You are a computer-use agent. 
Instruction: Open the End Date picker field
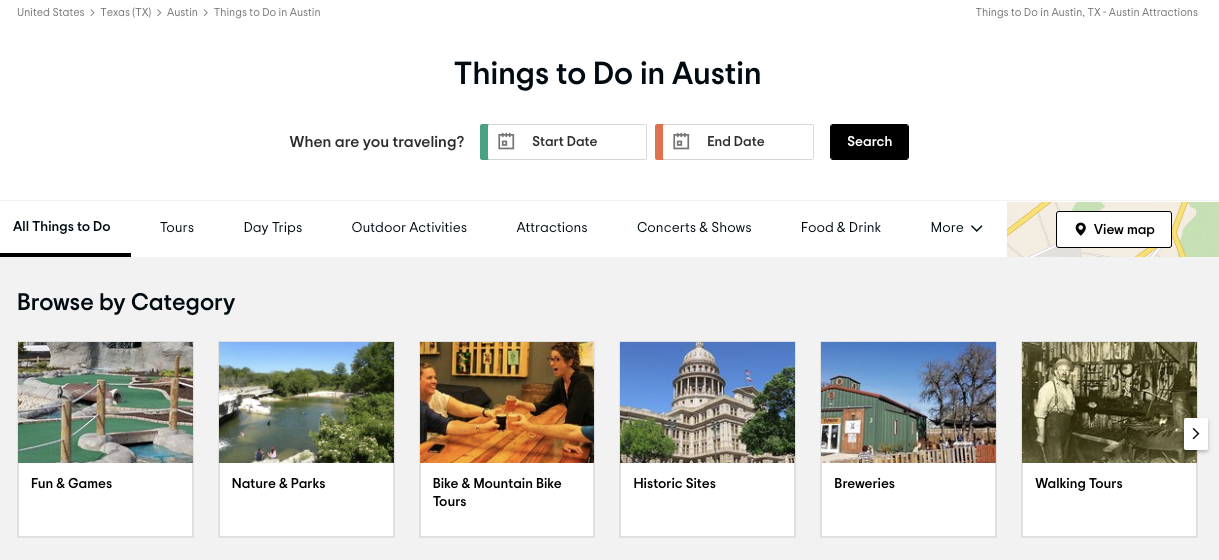[x=736, y=142]
